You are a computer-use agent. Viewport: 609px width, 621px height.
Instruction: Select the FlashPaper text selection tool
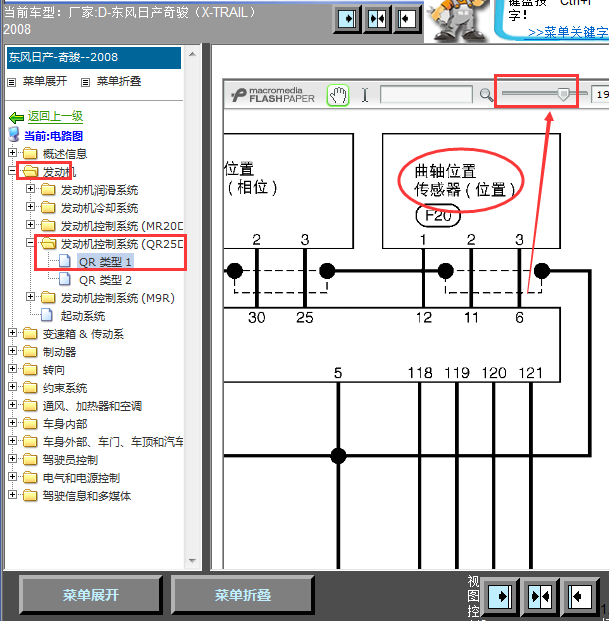[x=365, y=95]
